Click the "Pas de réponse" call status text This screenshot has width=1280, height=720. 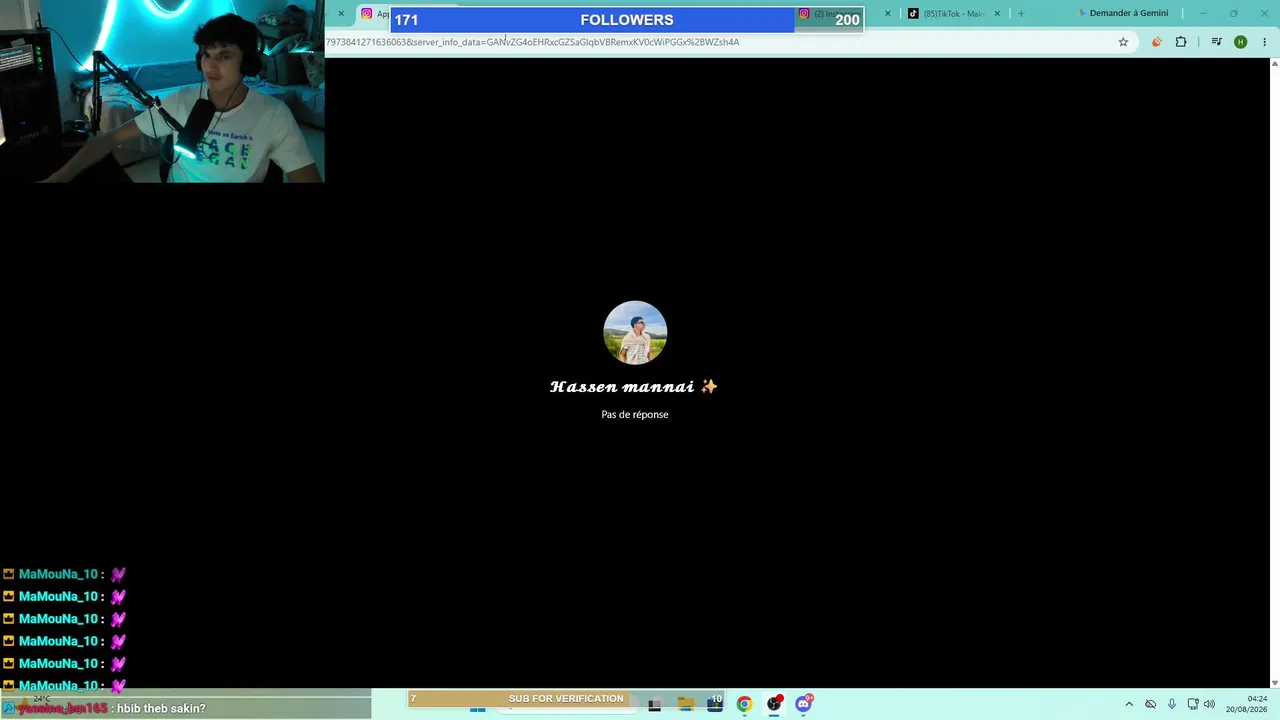point(635,414)
